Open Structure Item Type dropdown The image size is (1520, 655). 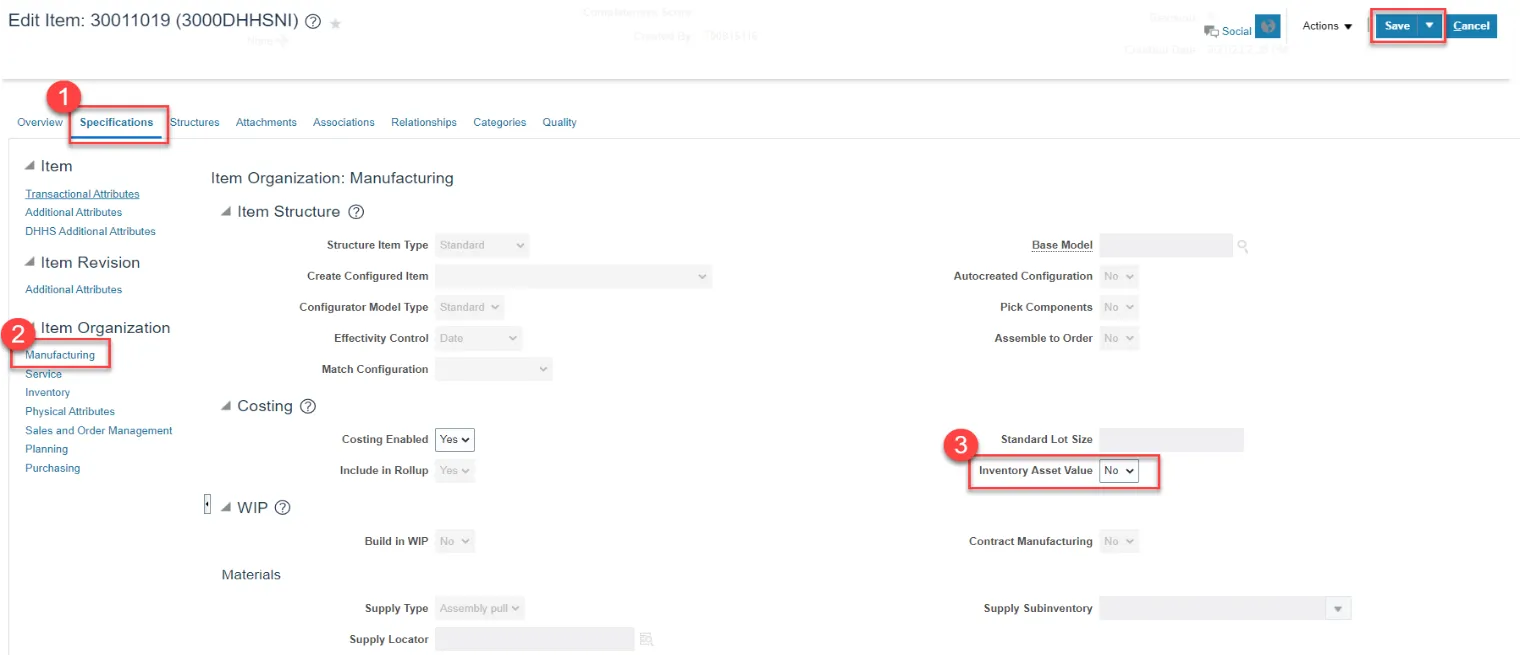click(x=482, y=245)
